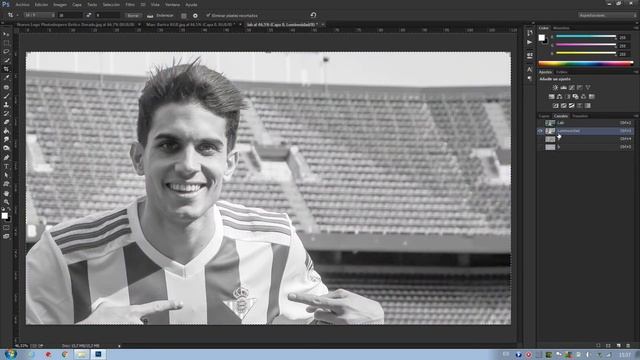Select the Horizontal Type tool

6,167
